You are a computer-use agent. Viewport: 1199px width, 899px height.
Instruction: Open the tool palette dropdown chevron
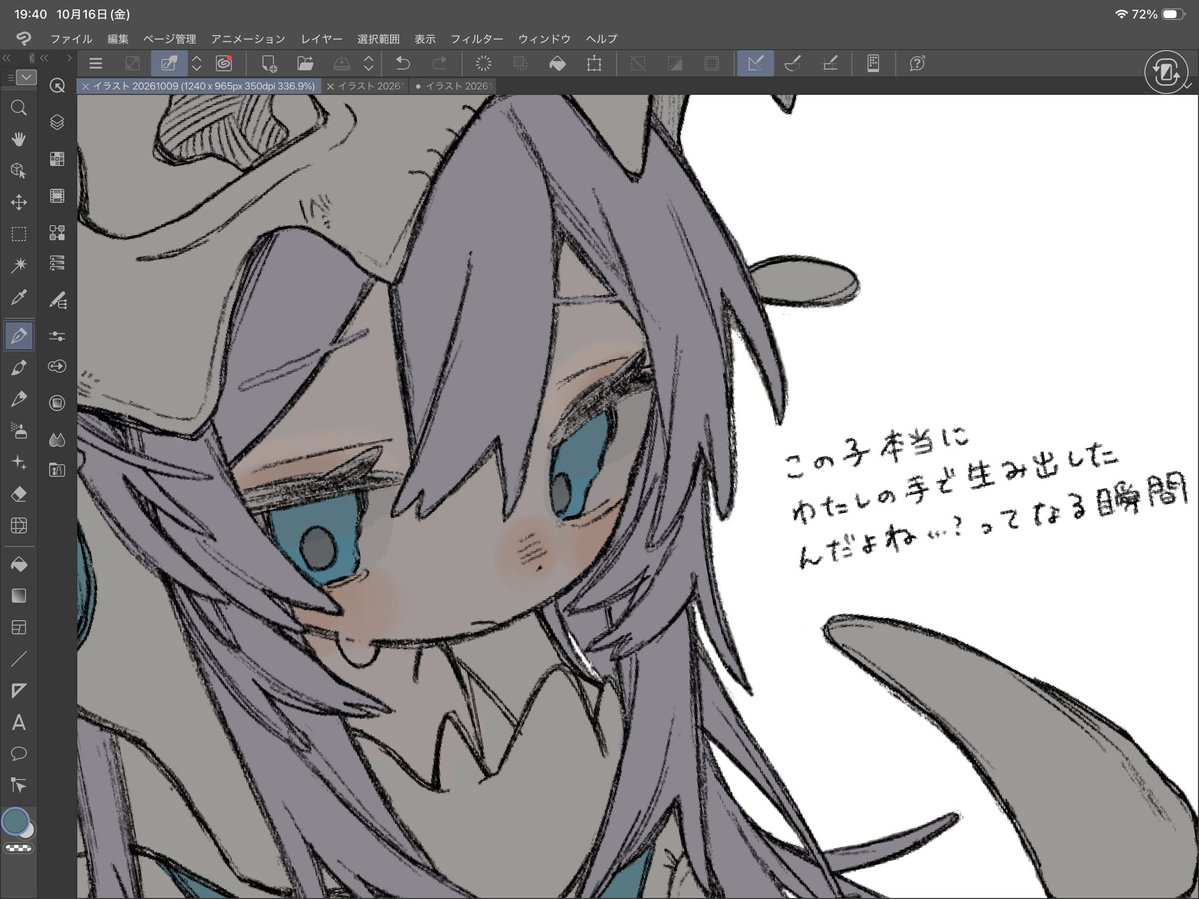26,77
